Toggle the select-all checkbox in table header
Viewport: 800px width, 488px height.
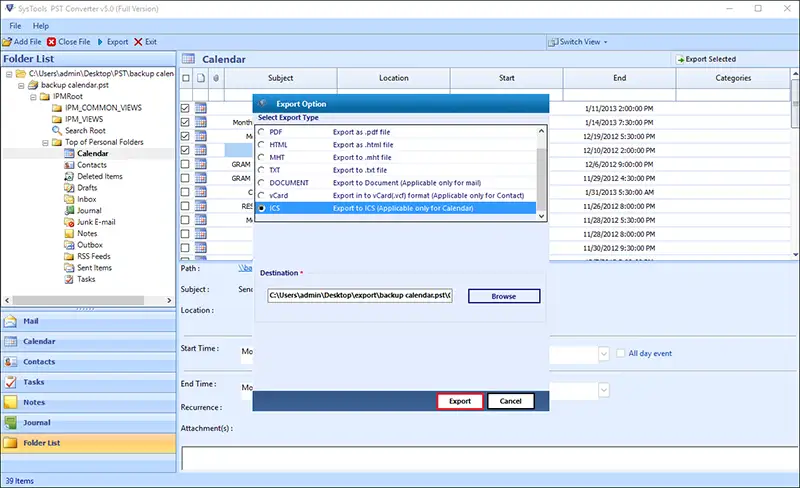pyautogui.click(x=186, y=78)
